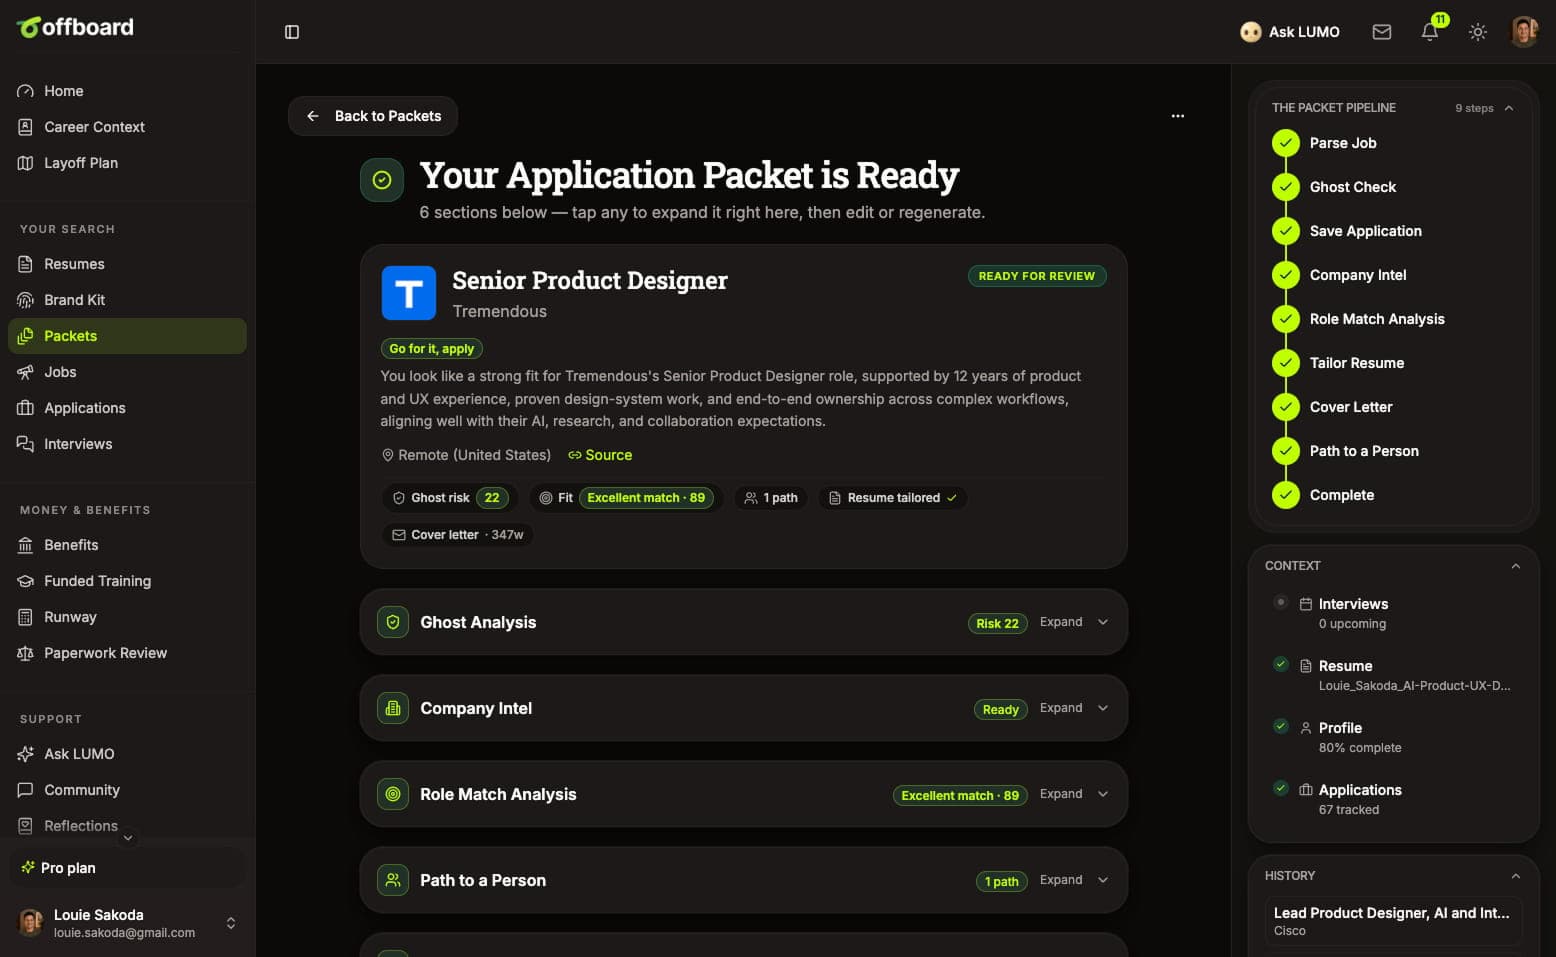Click the Tailor Resume step checkmark

tap(1285, 363)
